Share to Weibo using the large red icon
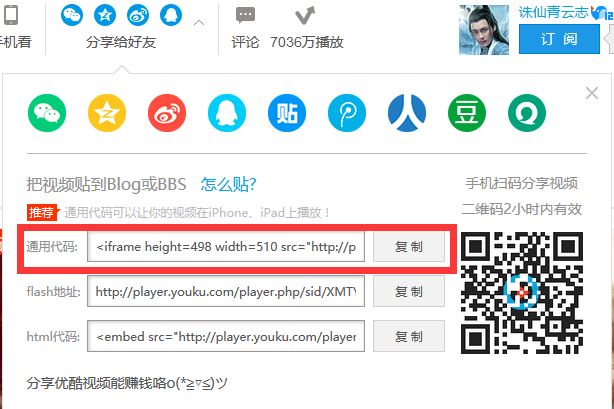 pyautogui.click(x=167, y=113)
